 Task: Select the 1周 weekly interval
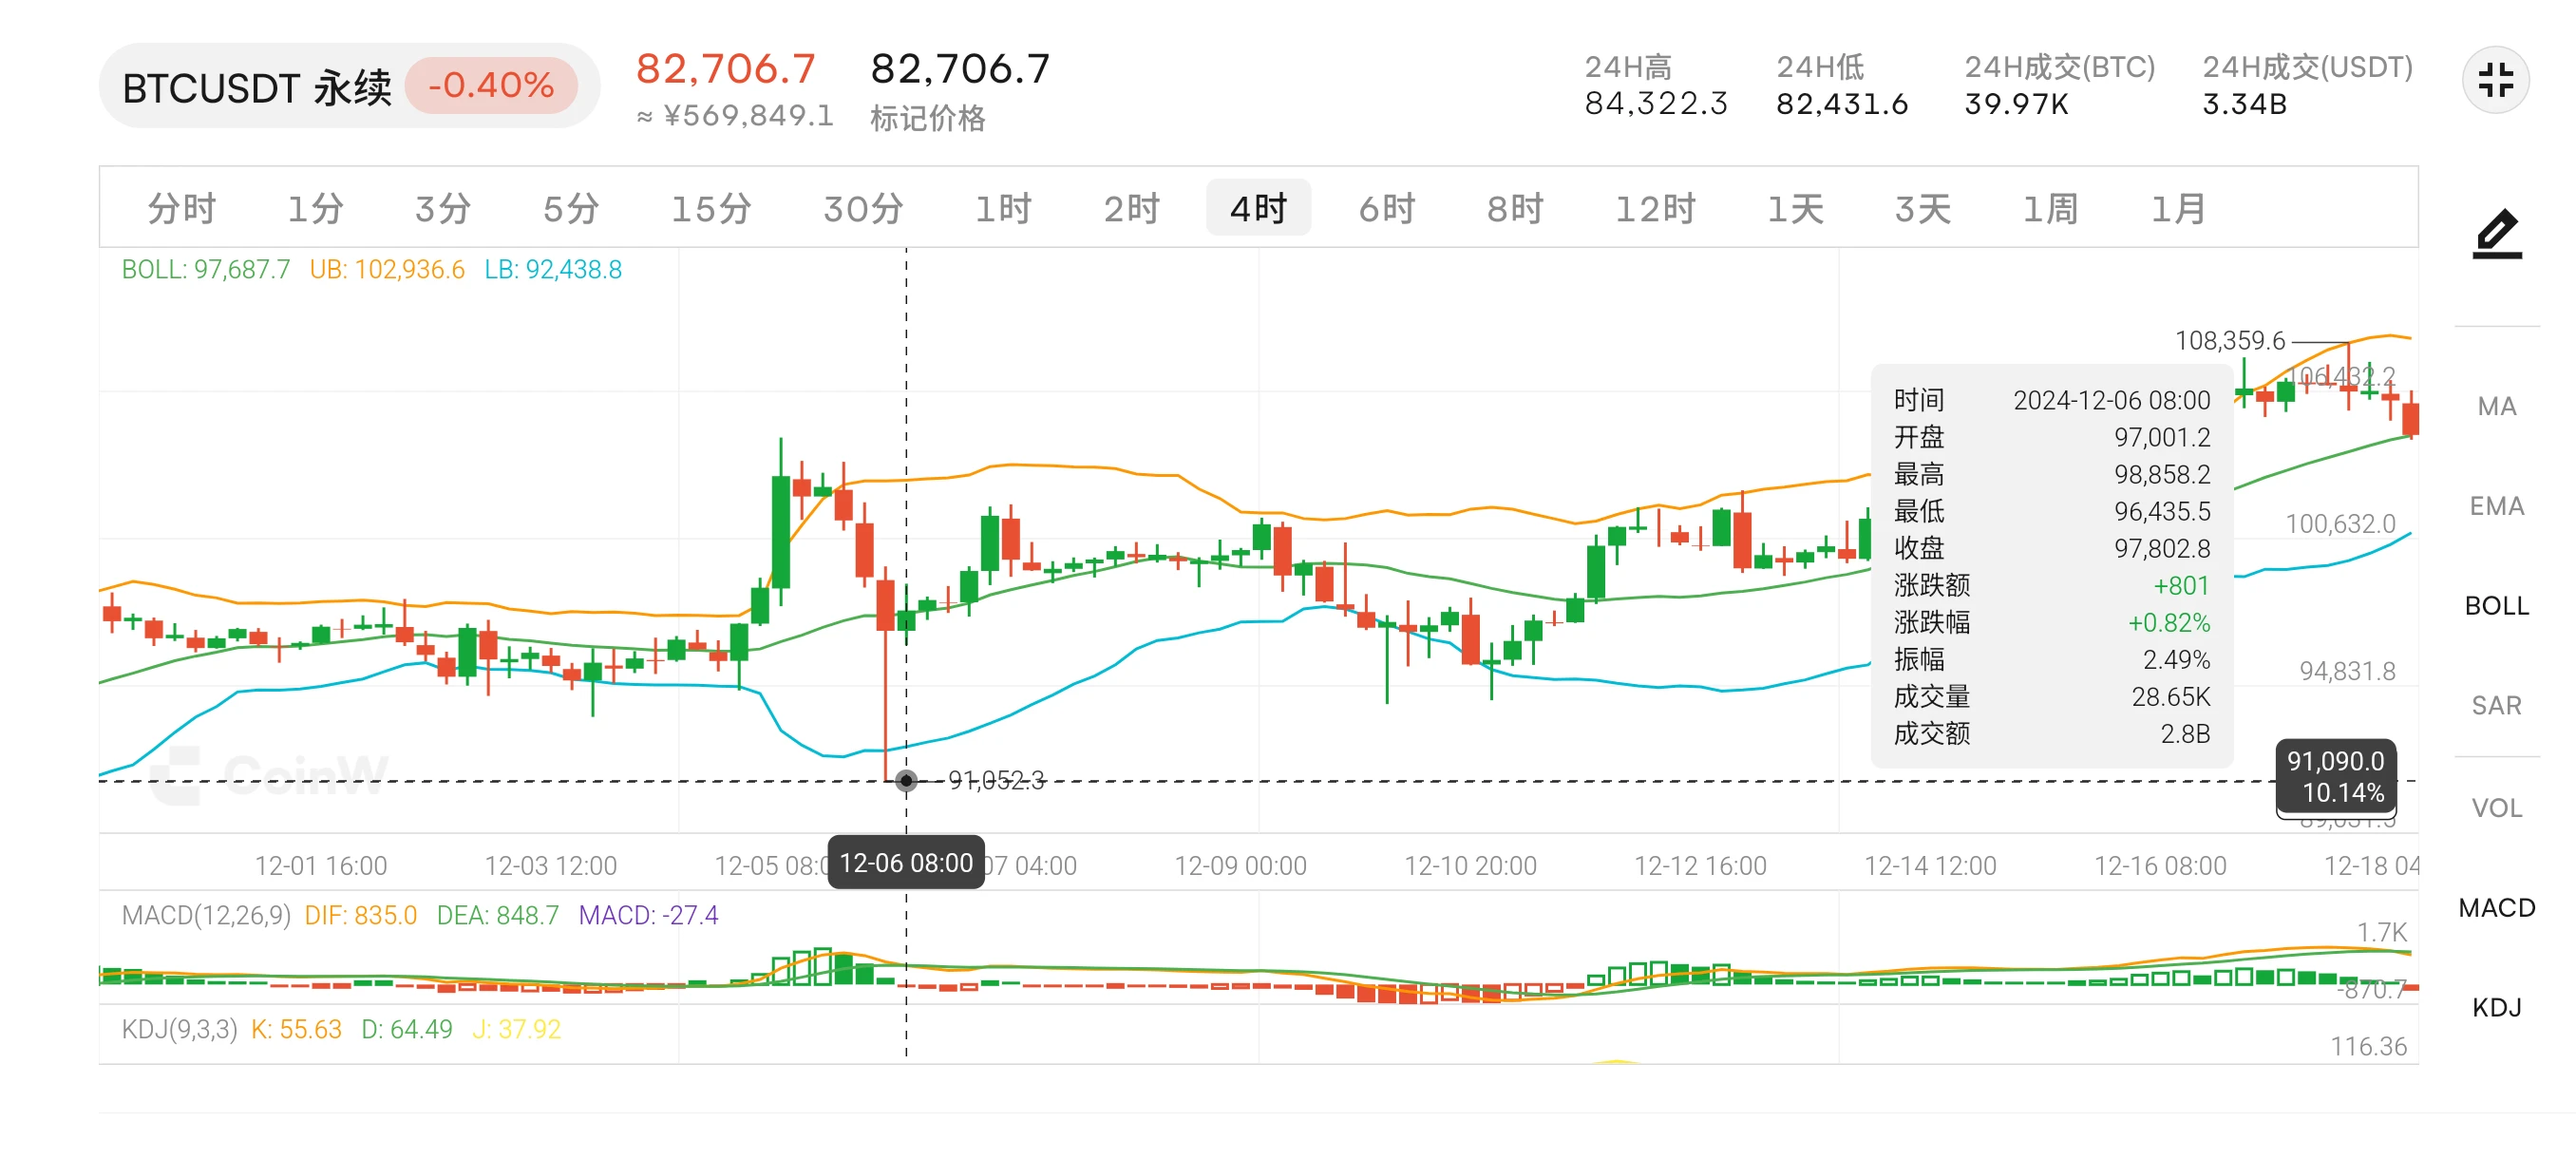pyautogui.click(x=2050, y=208)
